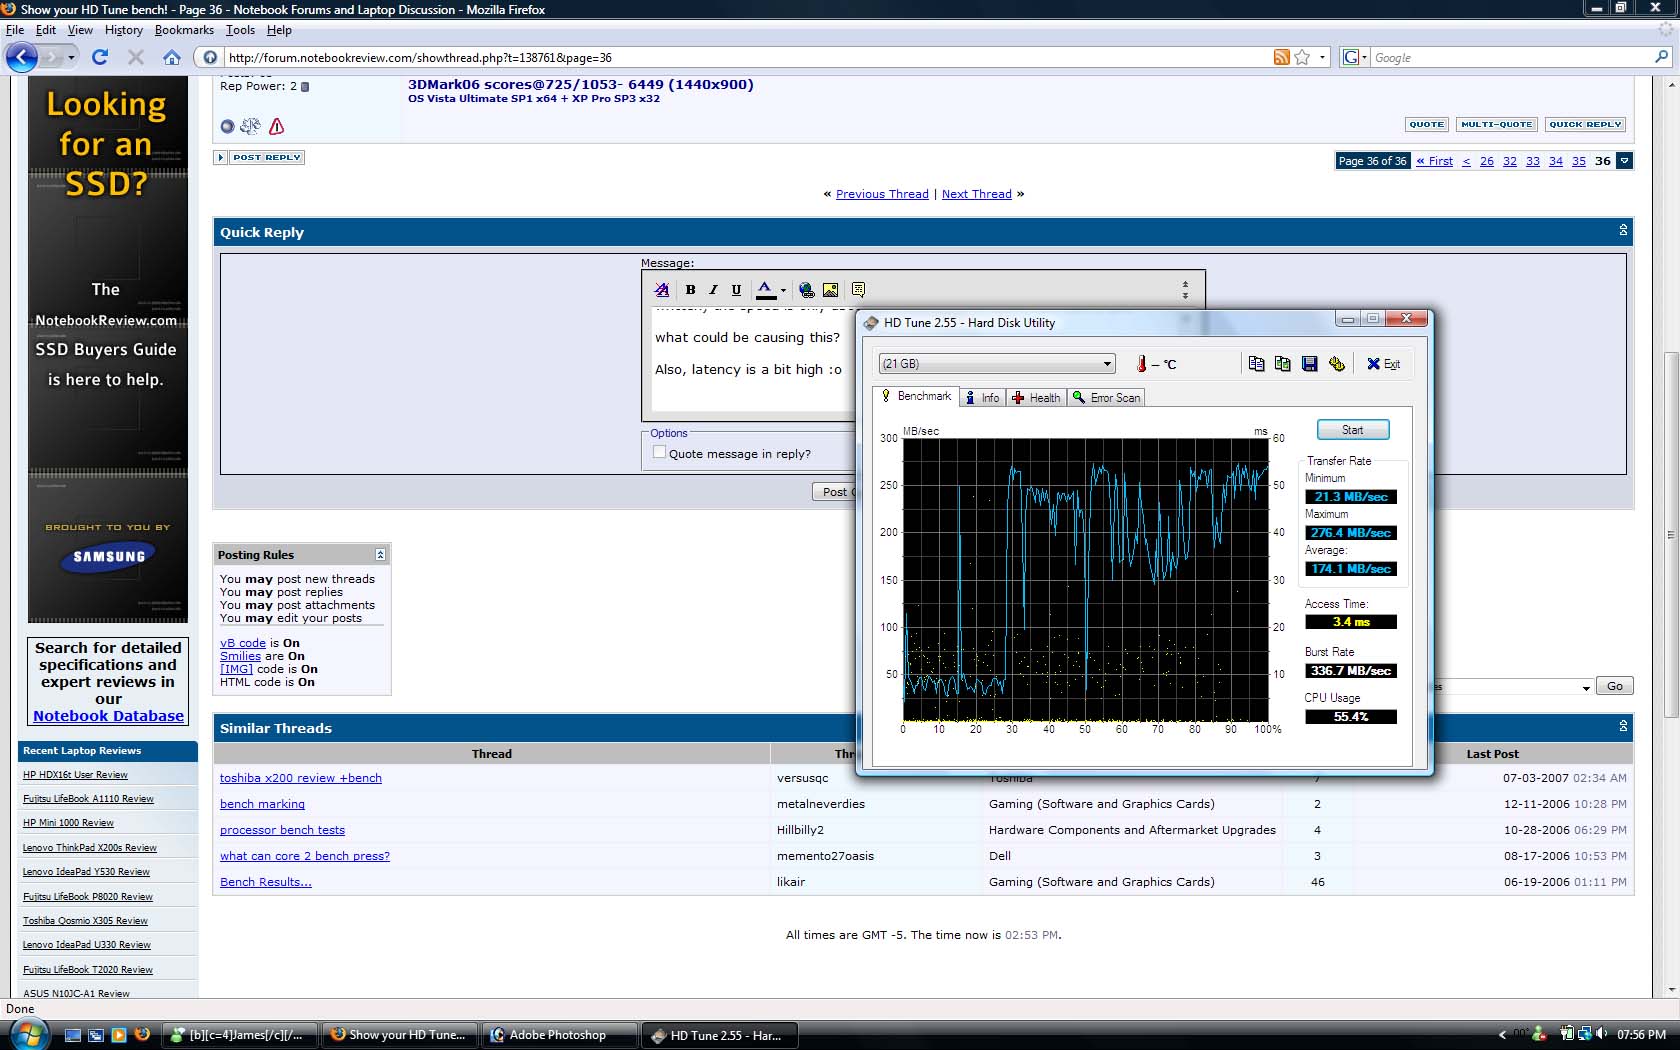
Task: Click the Remove Text Formatting icon
Action: (x=662, y=290)
